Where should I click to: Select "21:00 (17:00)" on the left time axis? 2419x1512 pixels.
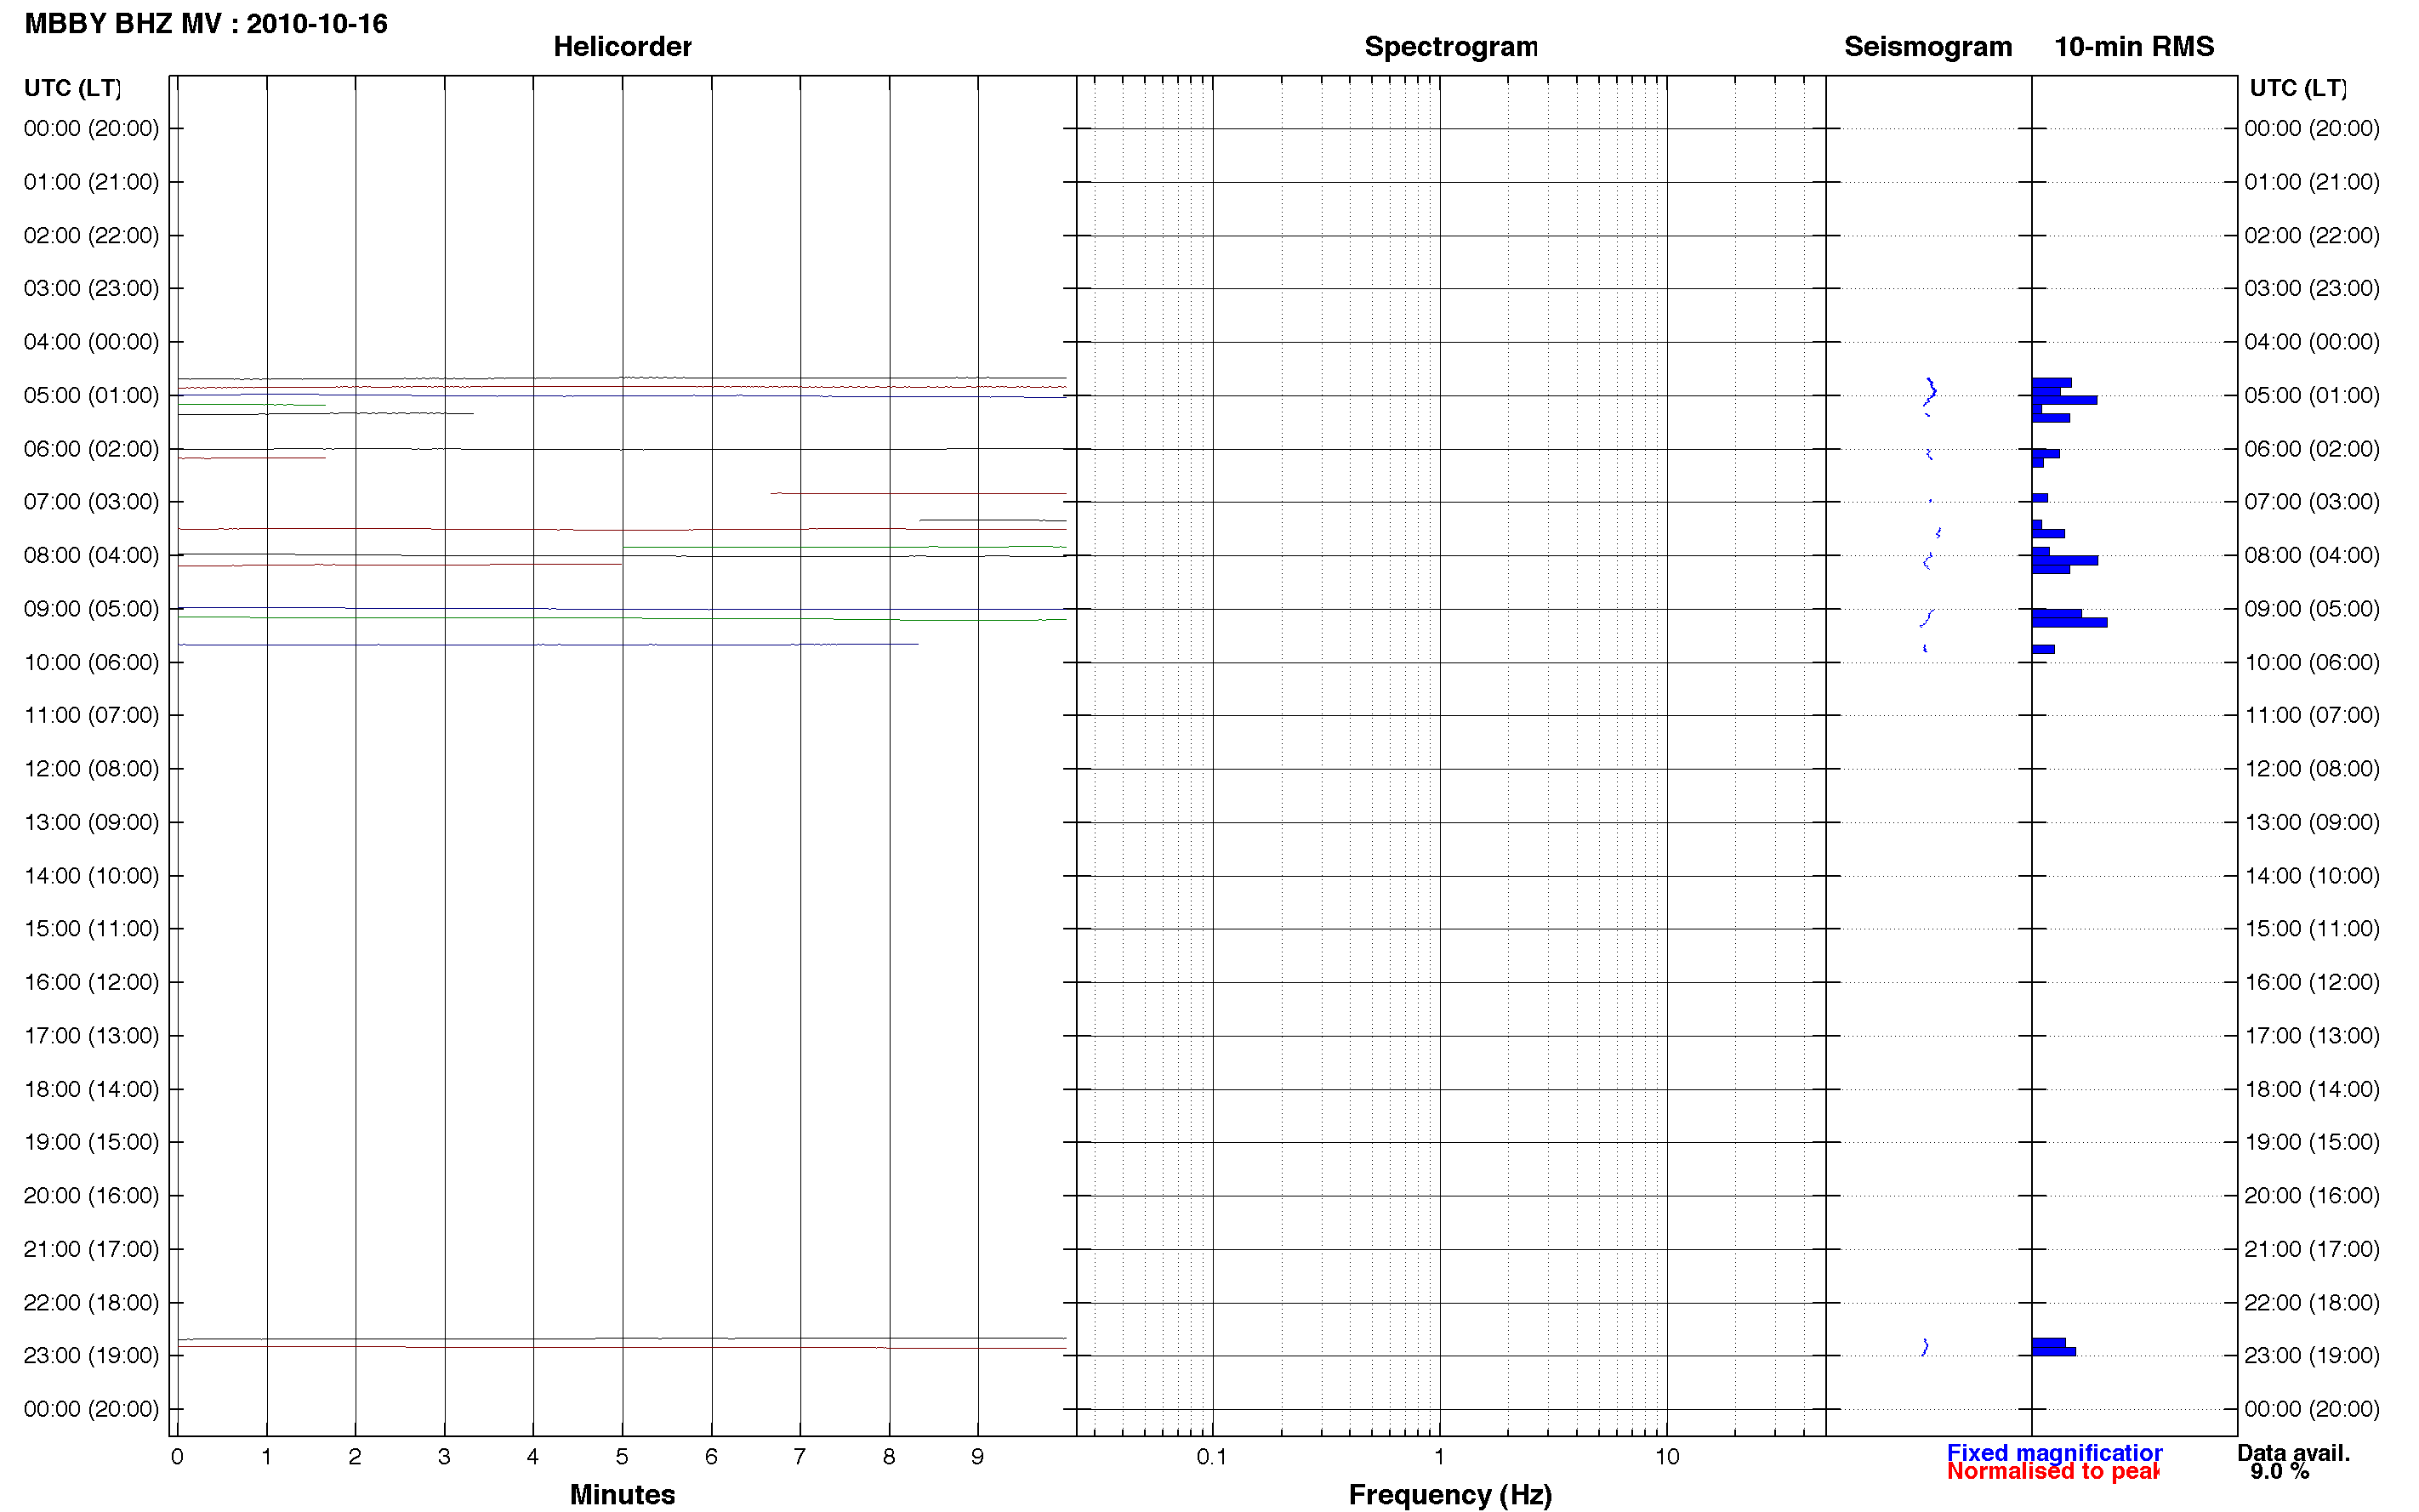[x=91, y=1249]
